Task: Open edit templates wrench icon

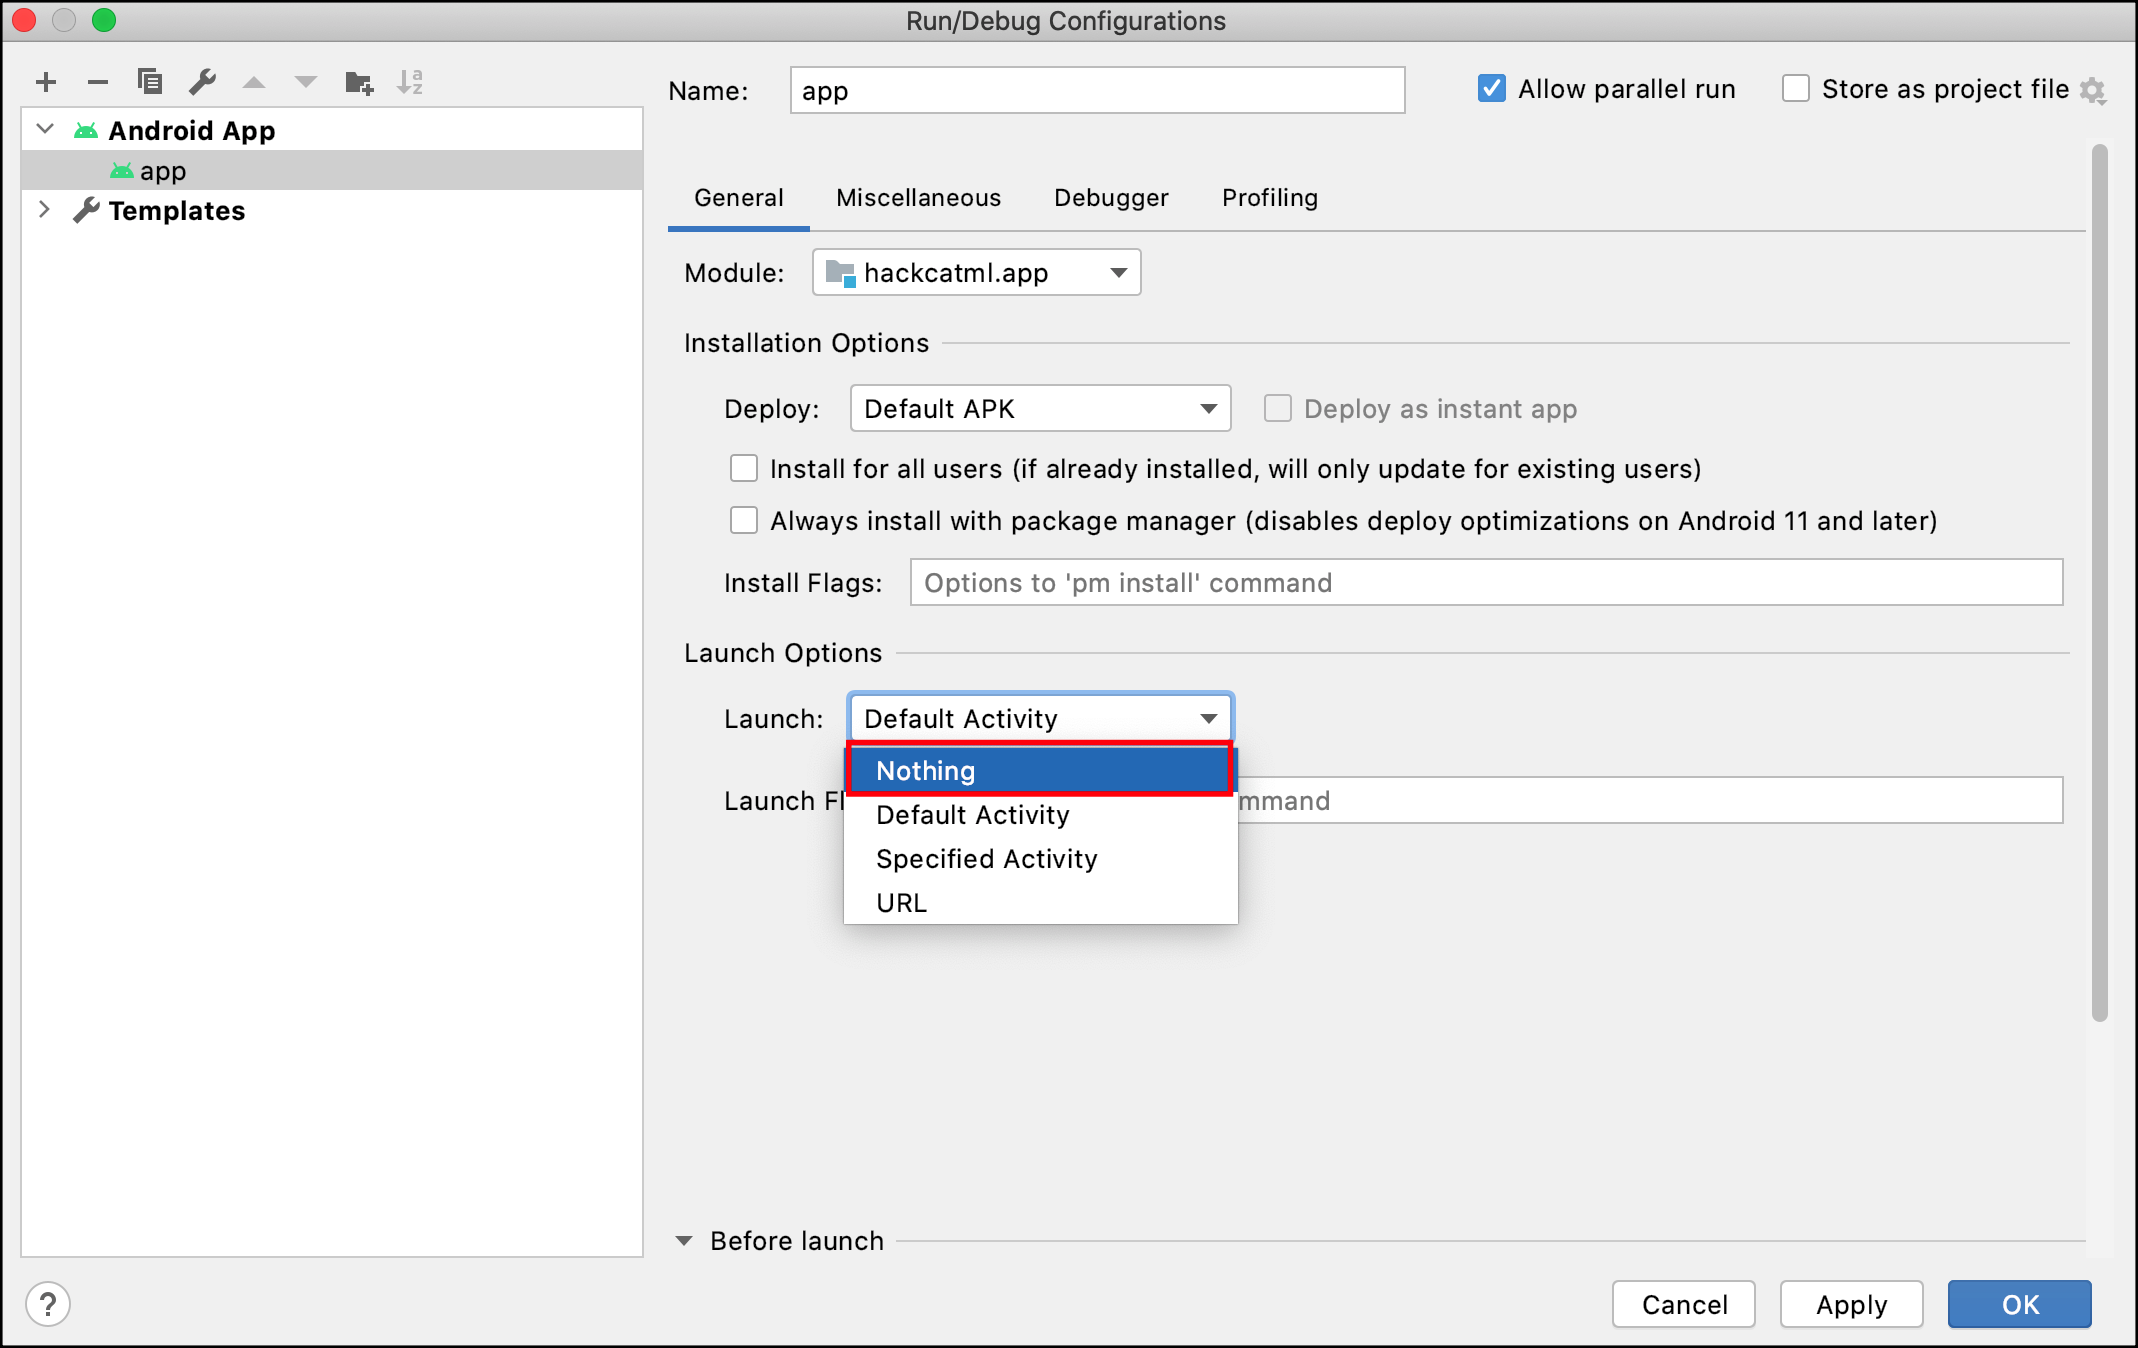Action: (x=203, y=82)
